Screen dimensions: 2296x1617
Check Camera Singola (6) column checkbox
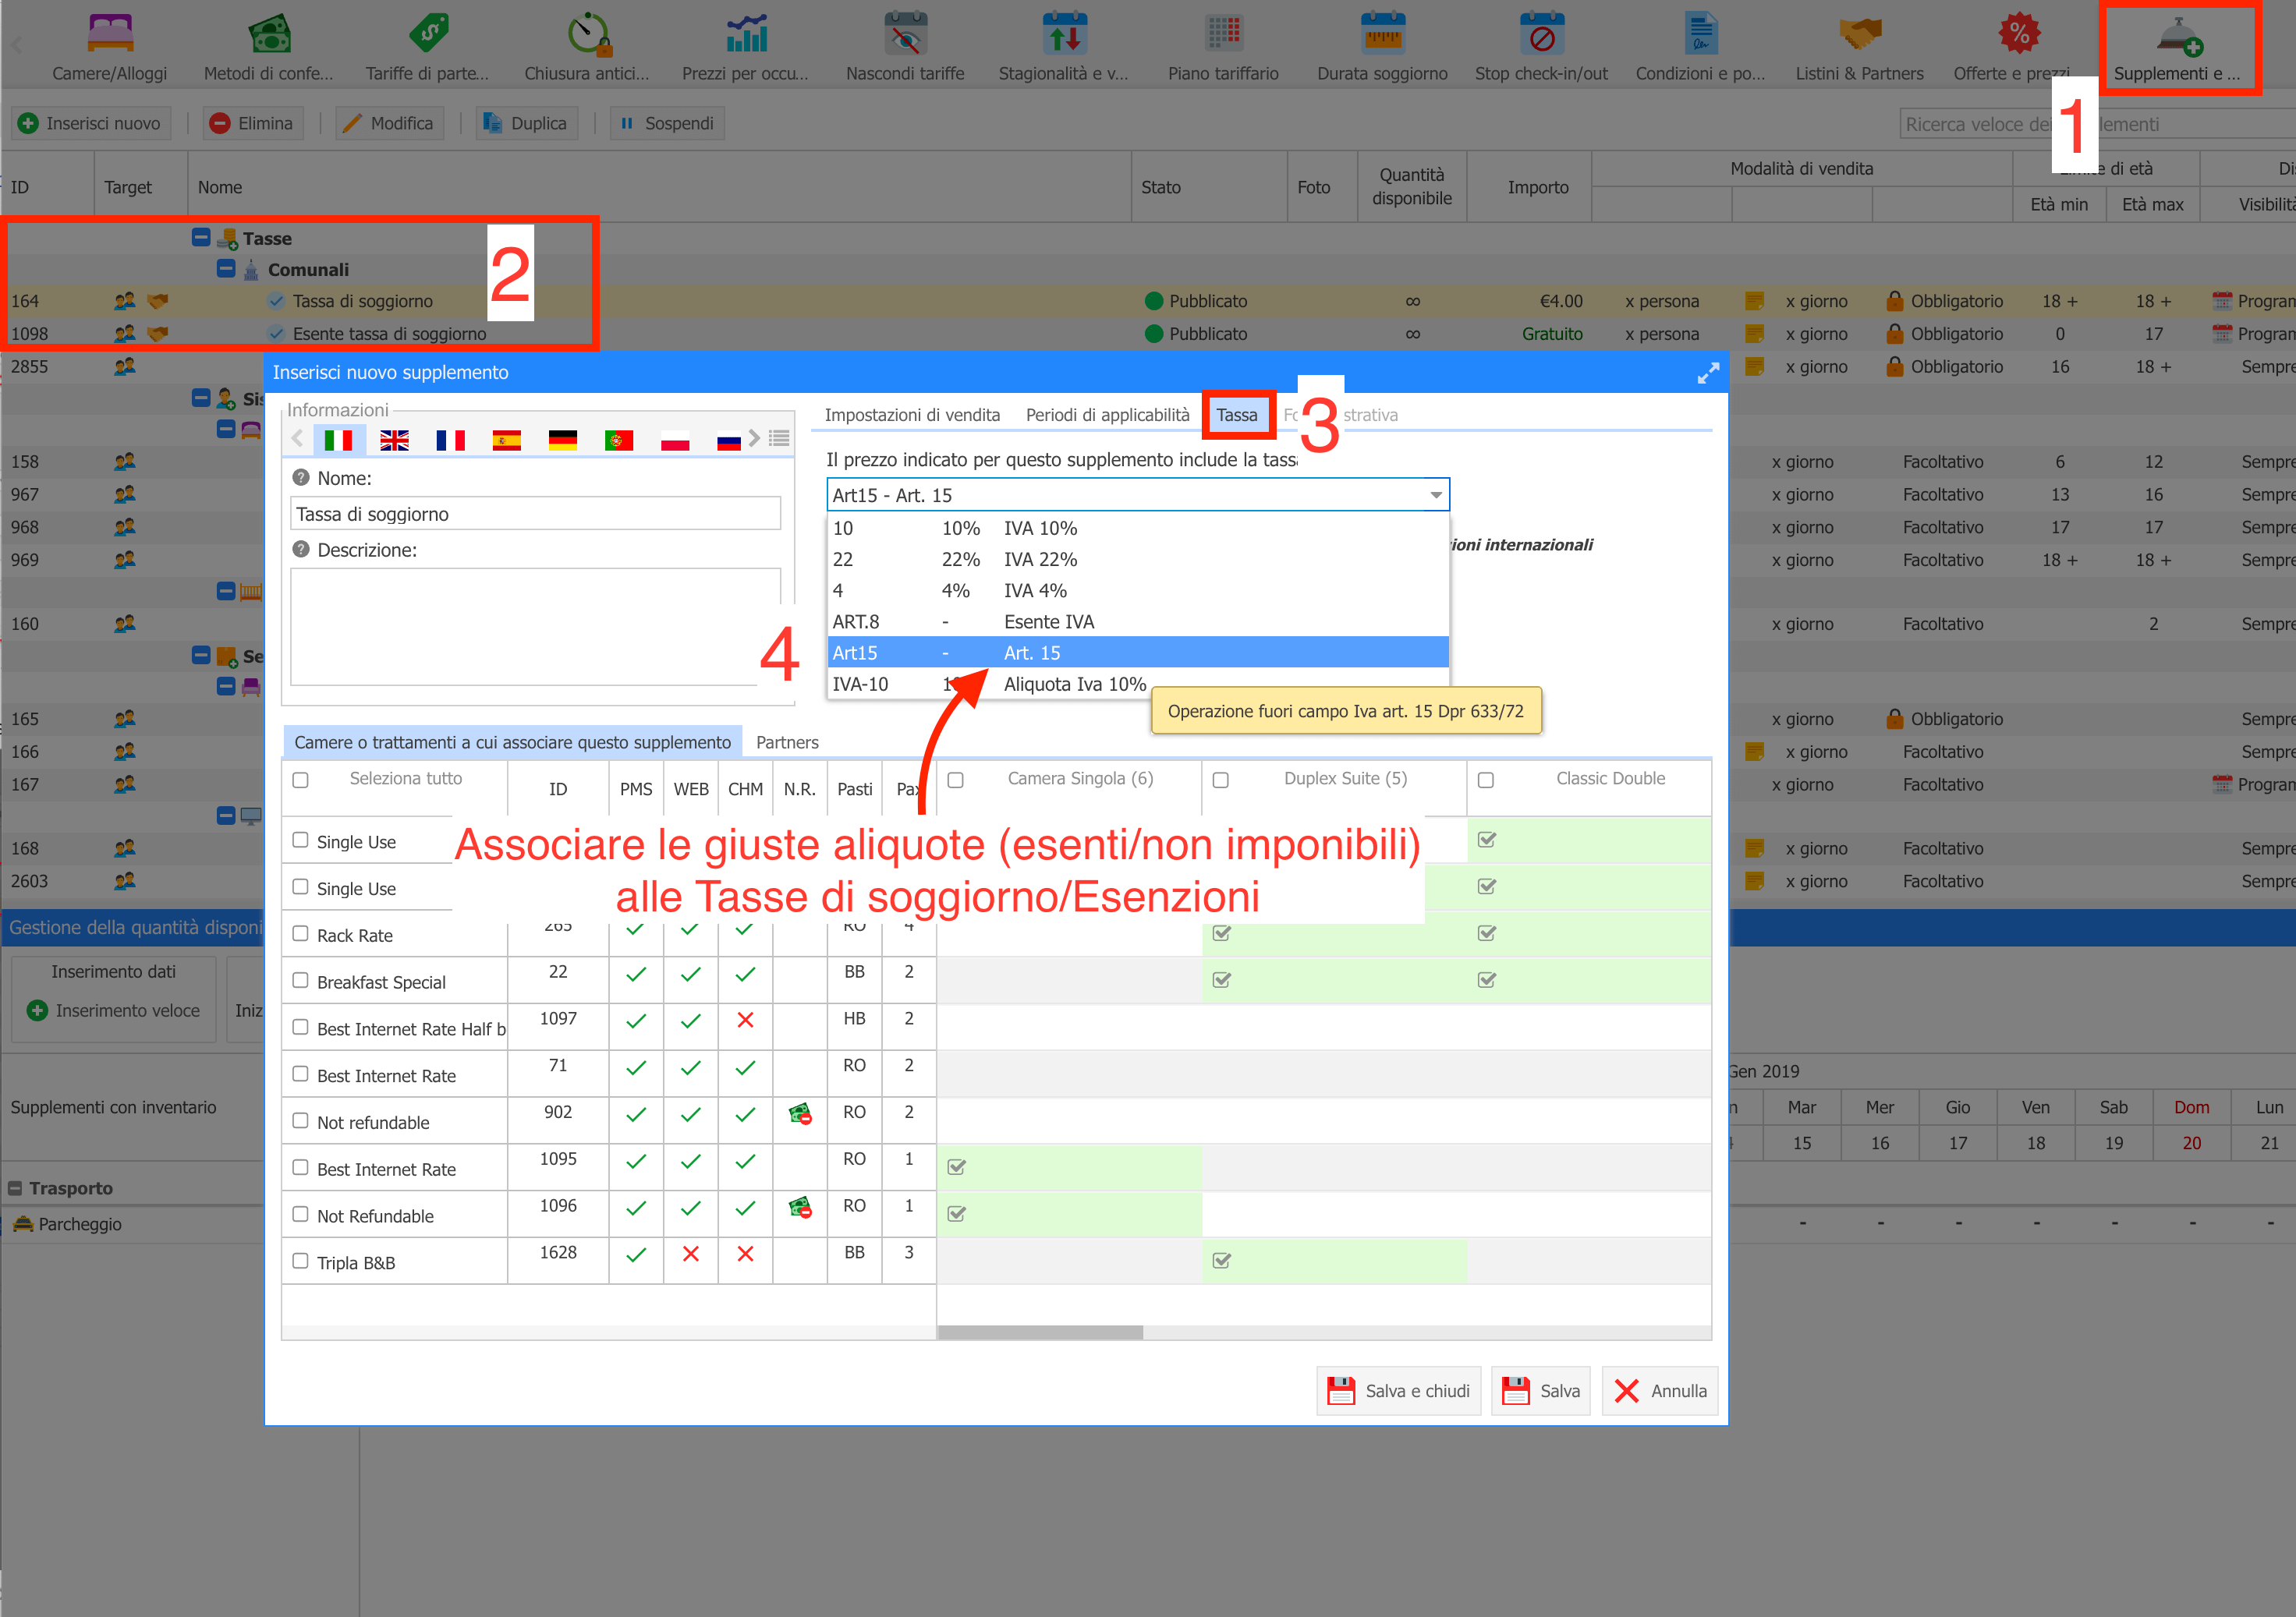point(955,780)
